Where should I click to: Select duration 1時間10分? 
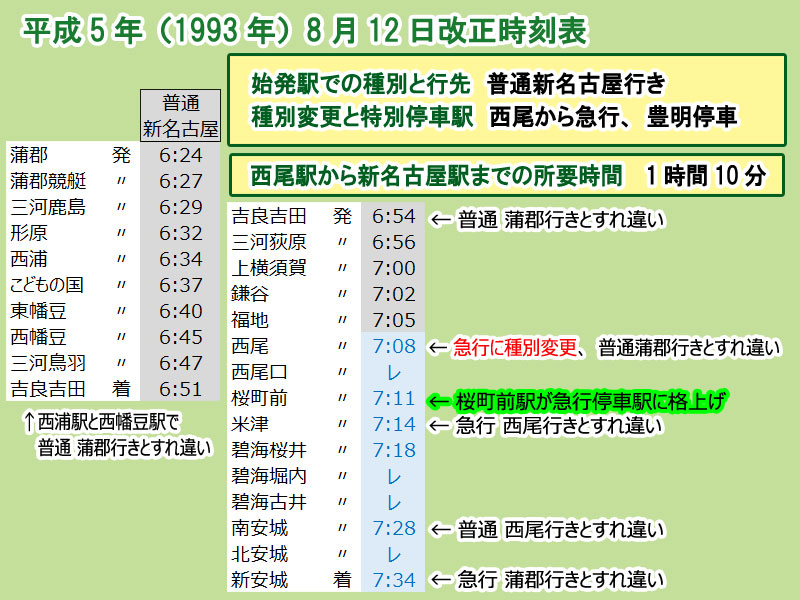tap(706, 176)
